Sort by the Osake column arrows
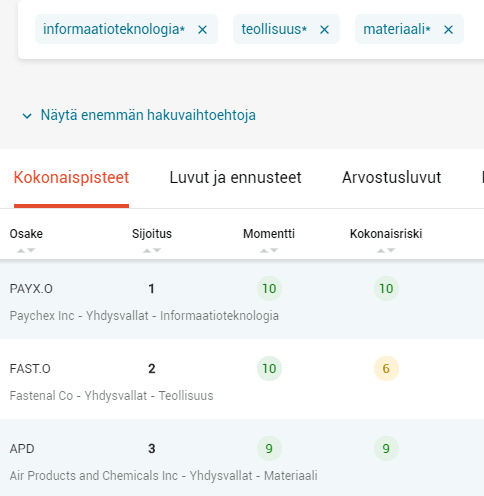The image size is (484, 496). (26, 250)
